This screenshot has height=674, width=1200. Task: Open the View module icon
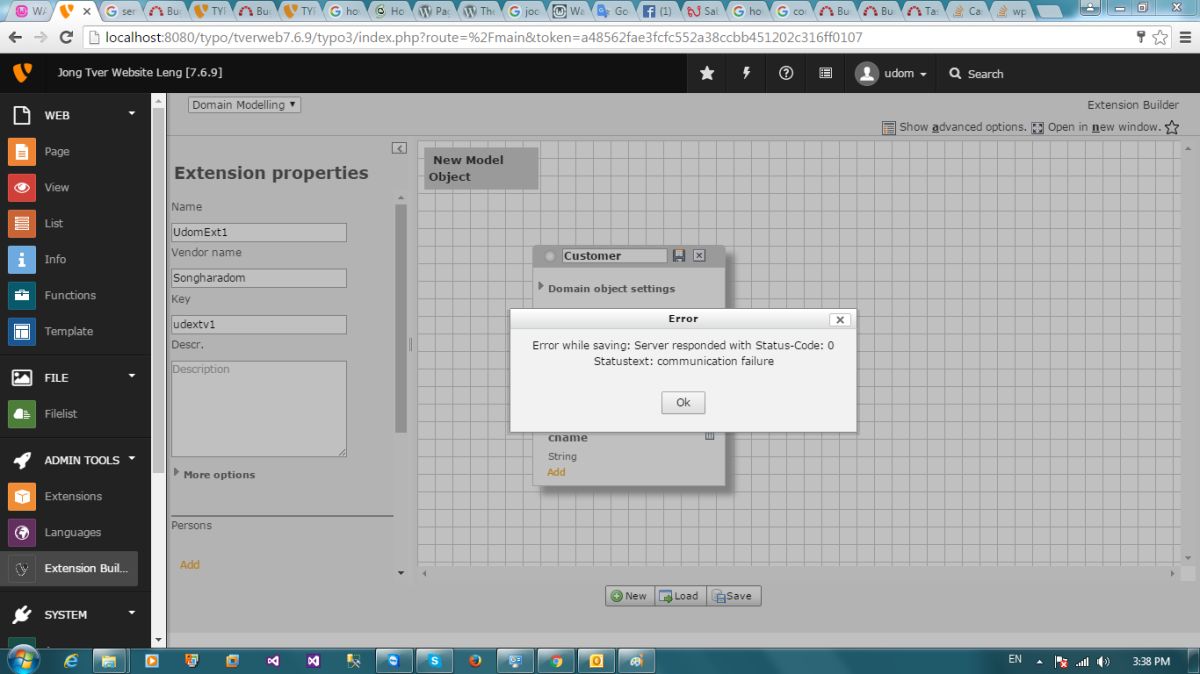point(21,187)
